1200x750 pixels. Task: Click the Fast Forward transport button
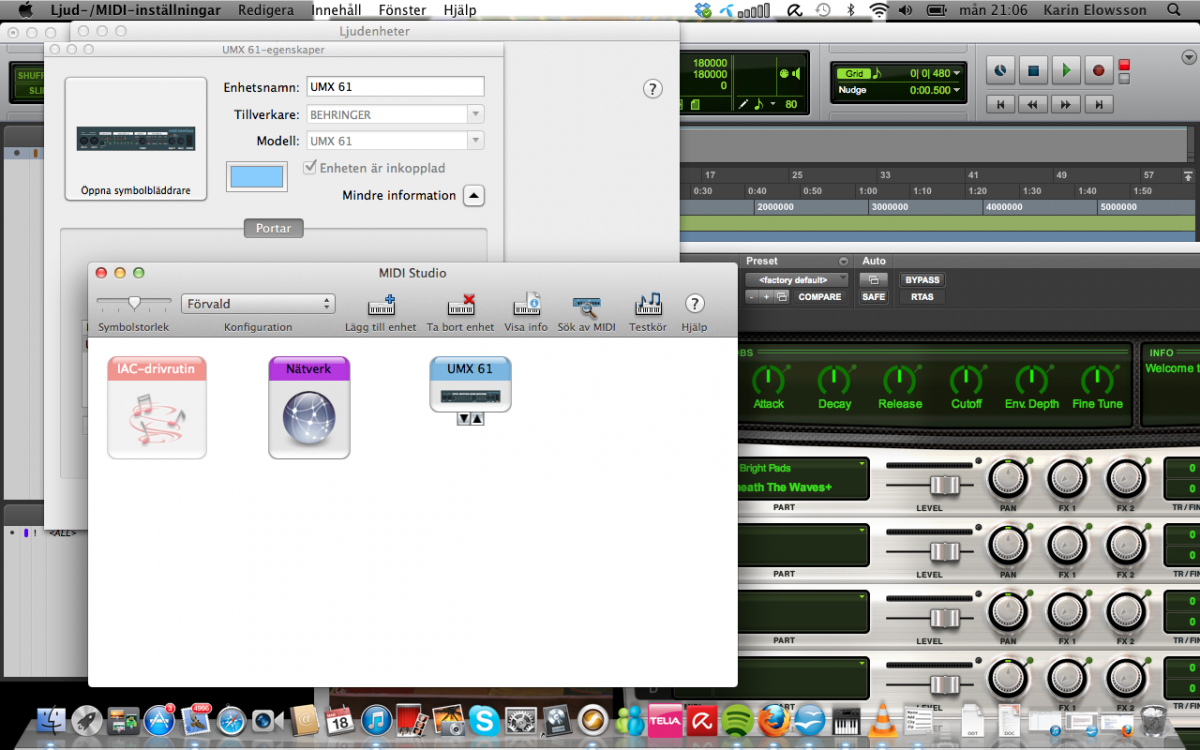[x=1066, y=104]
